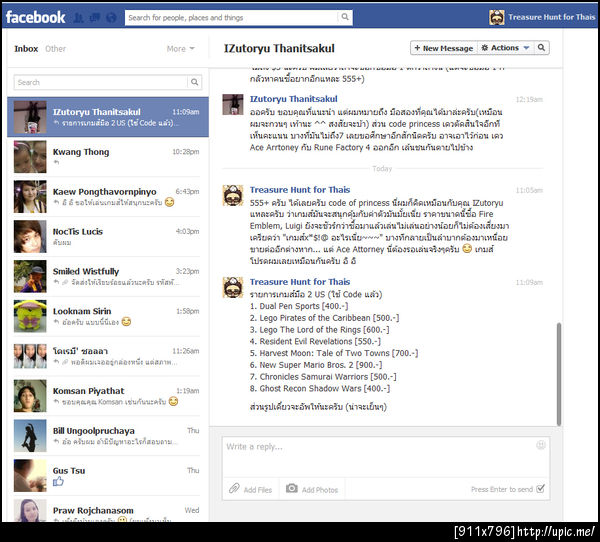Open Looknam Sirin conversation

pos(108,316)
